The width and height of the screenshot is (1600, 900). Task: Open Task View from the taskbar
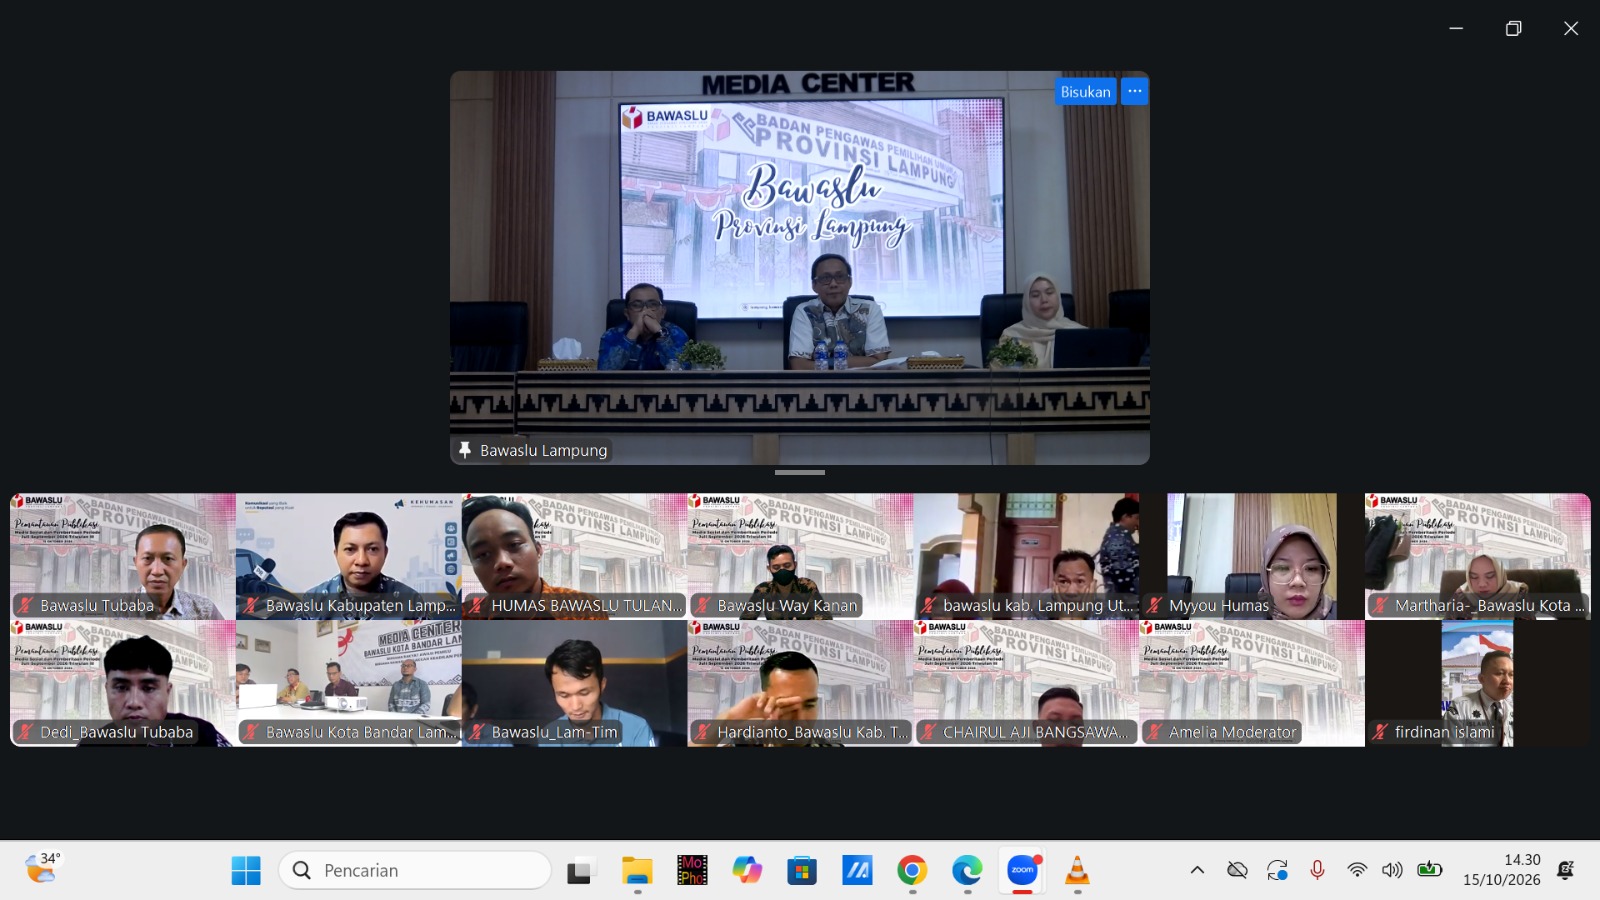pos(581,871)
